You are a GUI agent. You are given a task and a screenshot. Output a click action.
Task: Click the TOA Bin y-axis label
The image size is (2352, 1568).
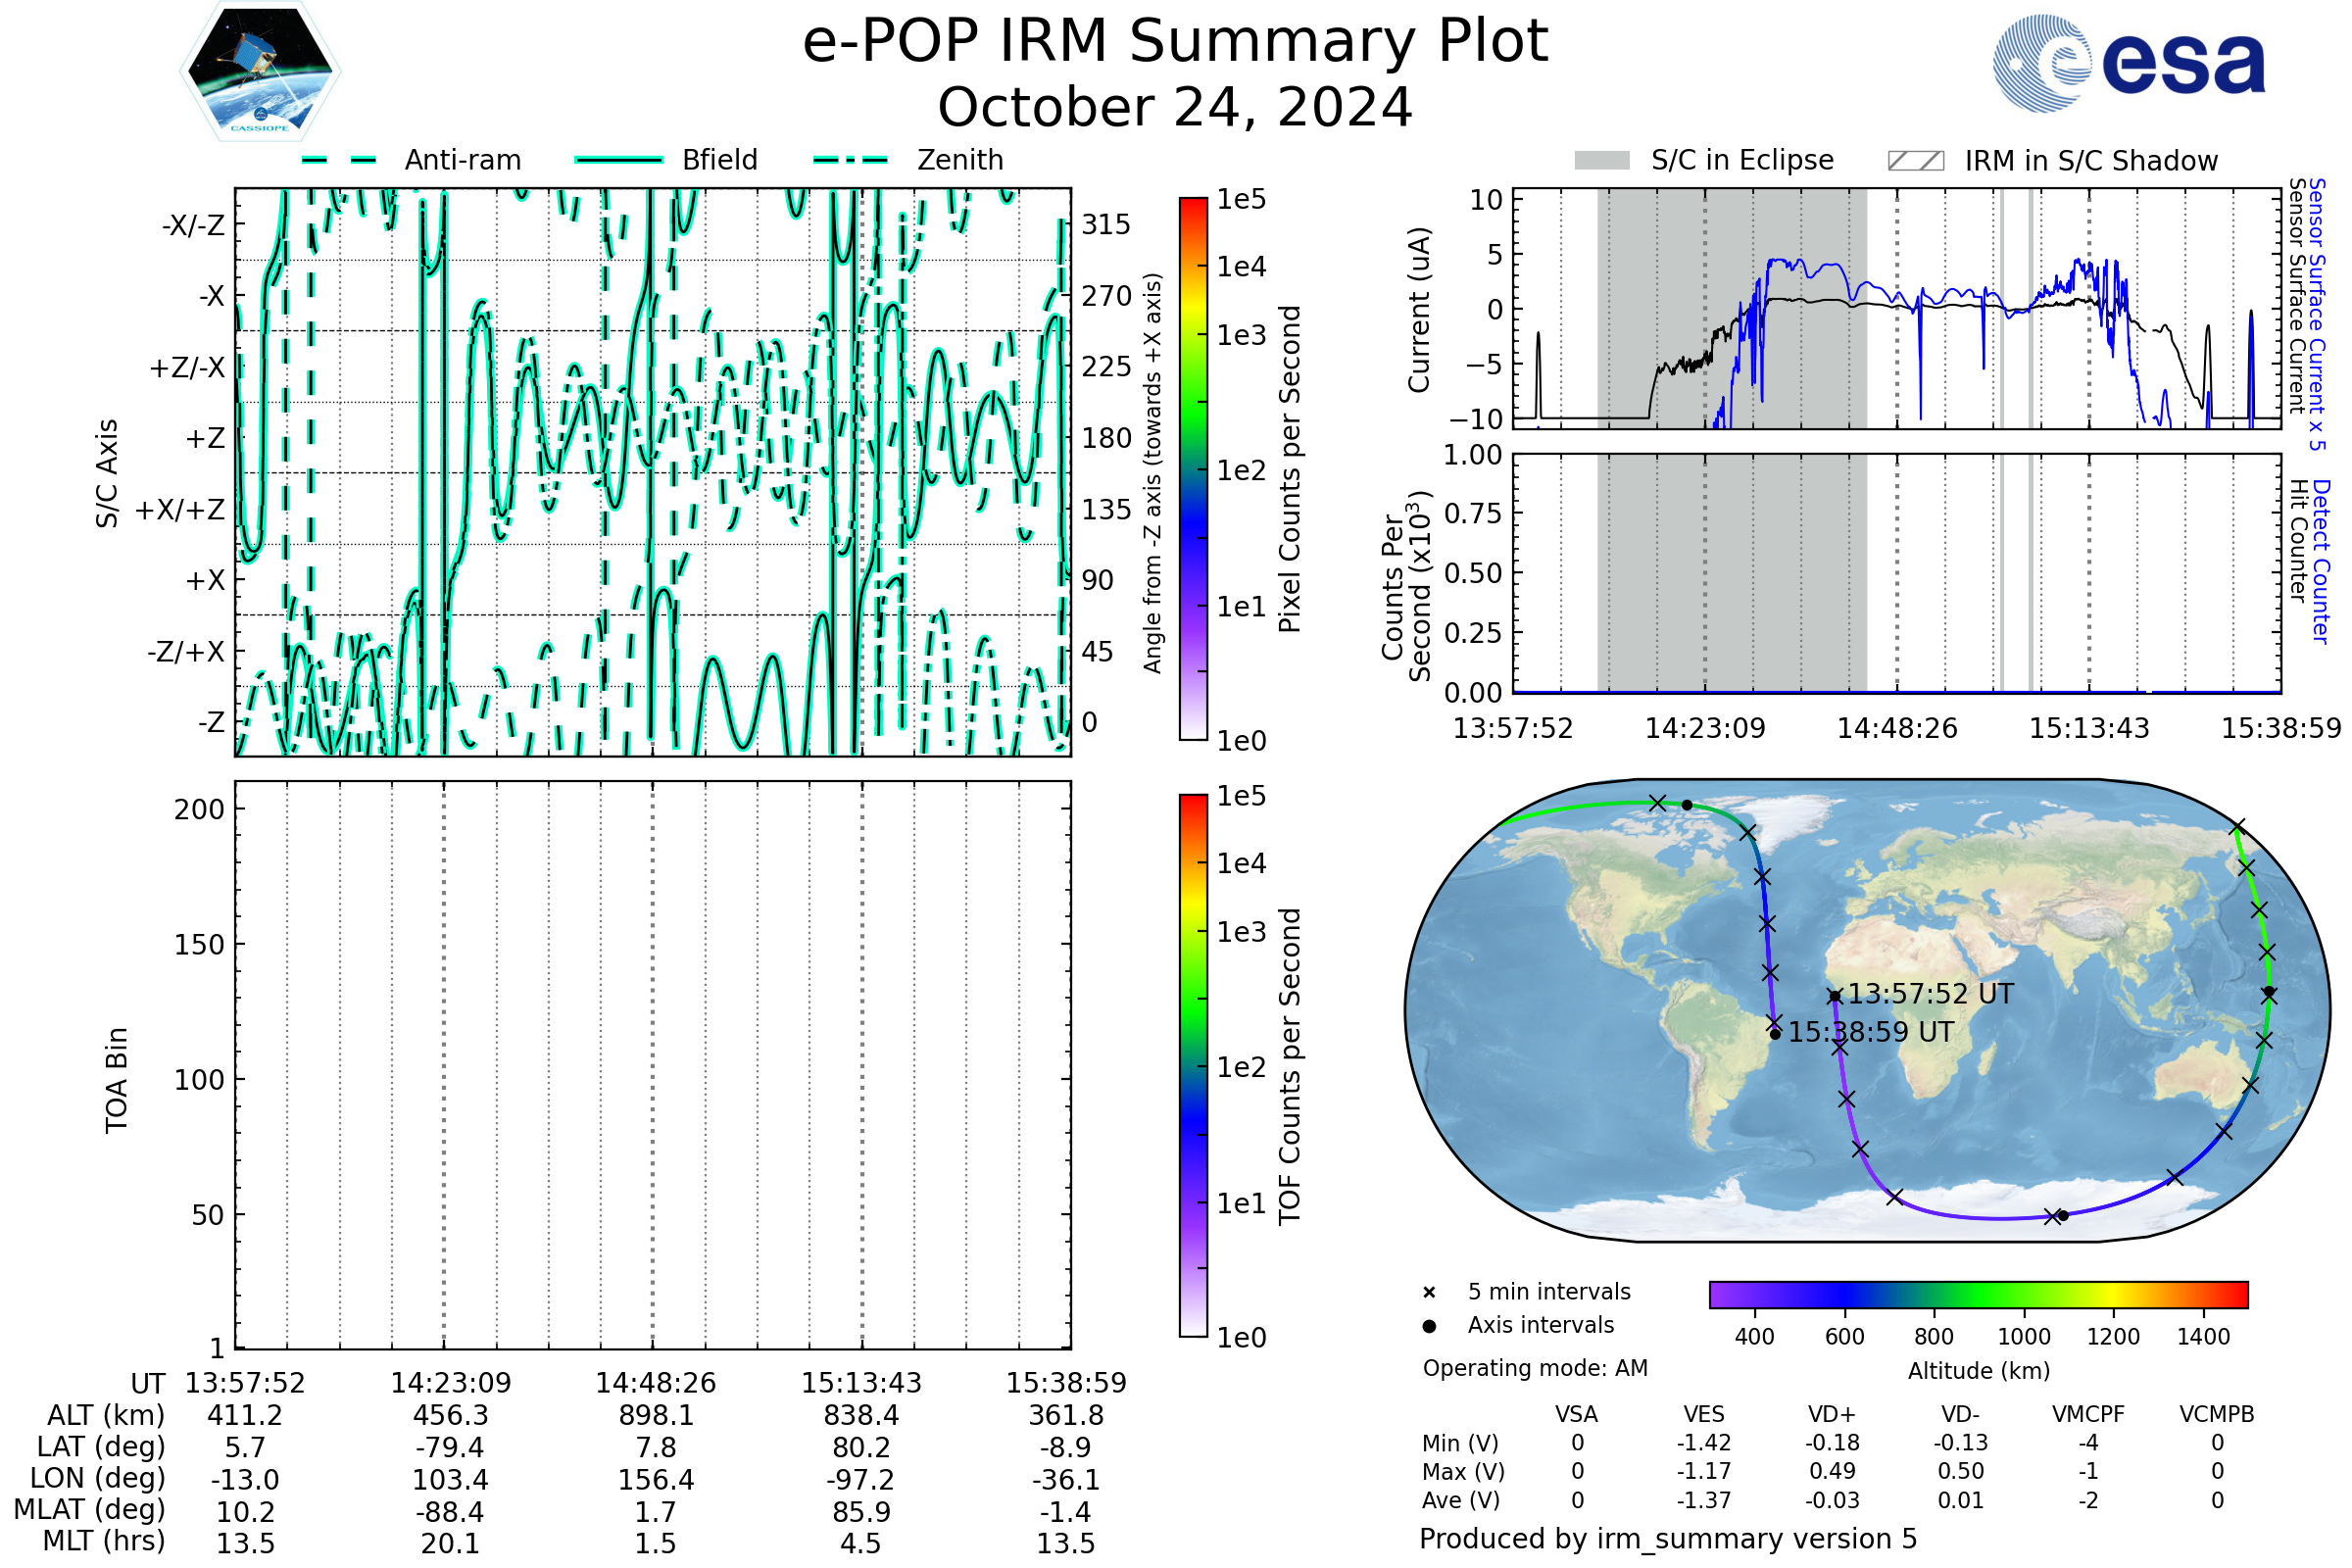click(x=116, y=1080)
